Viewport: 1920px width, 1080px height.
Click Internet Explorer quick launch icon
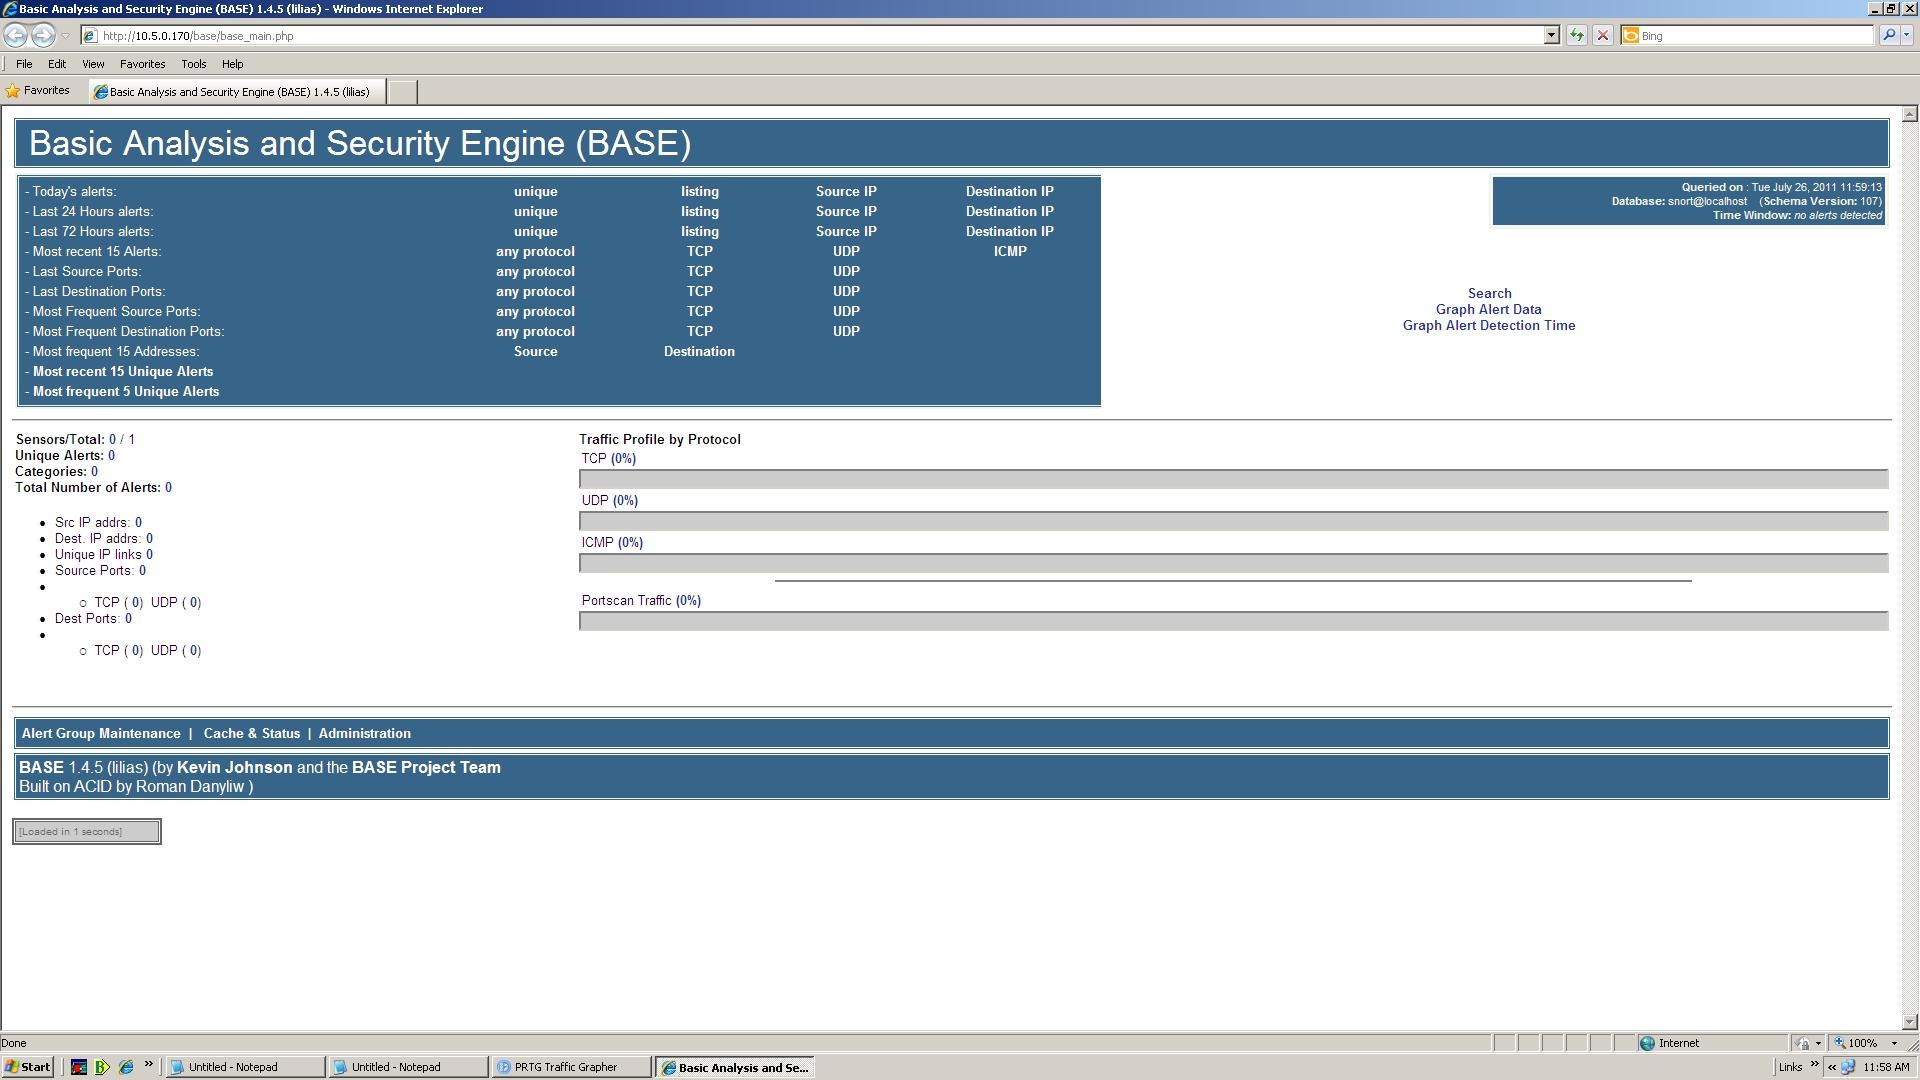pos(126,1067)
